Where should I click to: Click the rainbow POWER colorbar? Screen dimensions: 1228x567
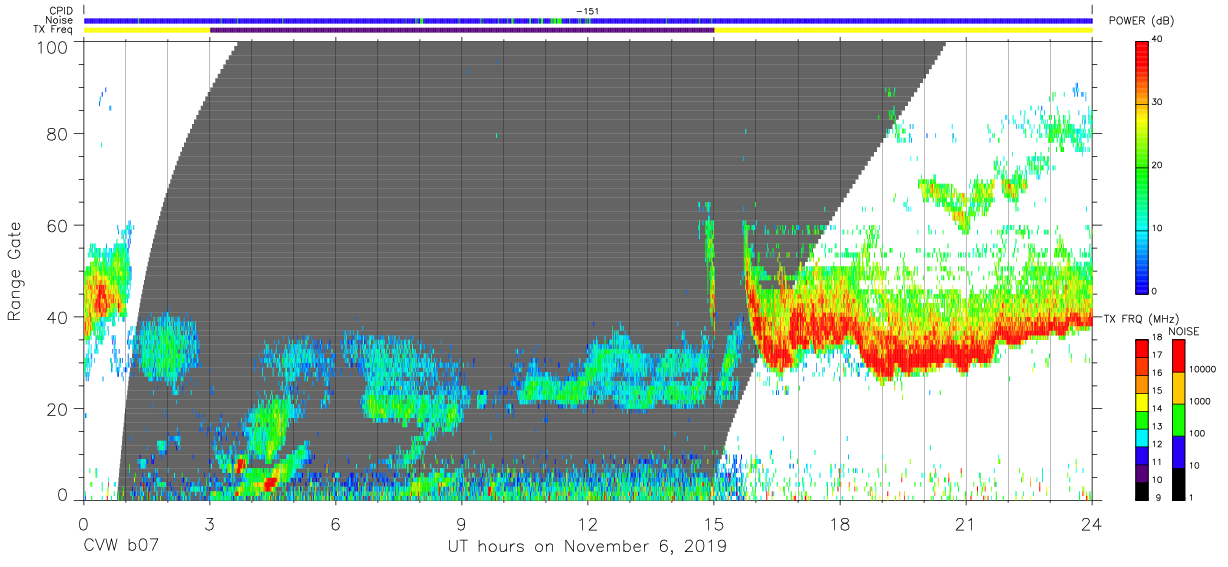click(x=1141, y=166)
